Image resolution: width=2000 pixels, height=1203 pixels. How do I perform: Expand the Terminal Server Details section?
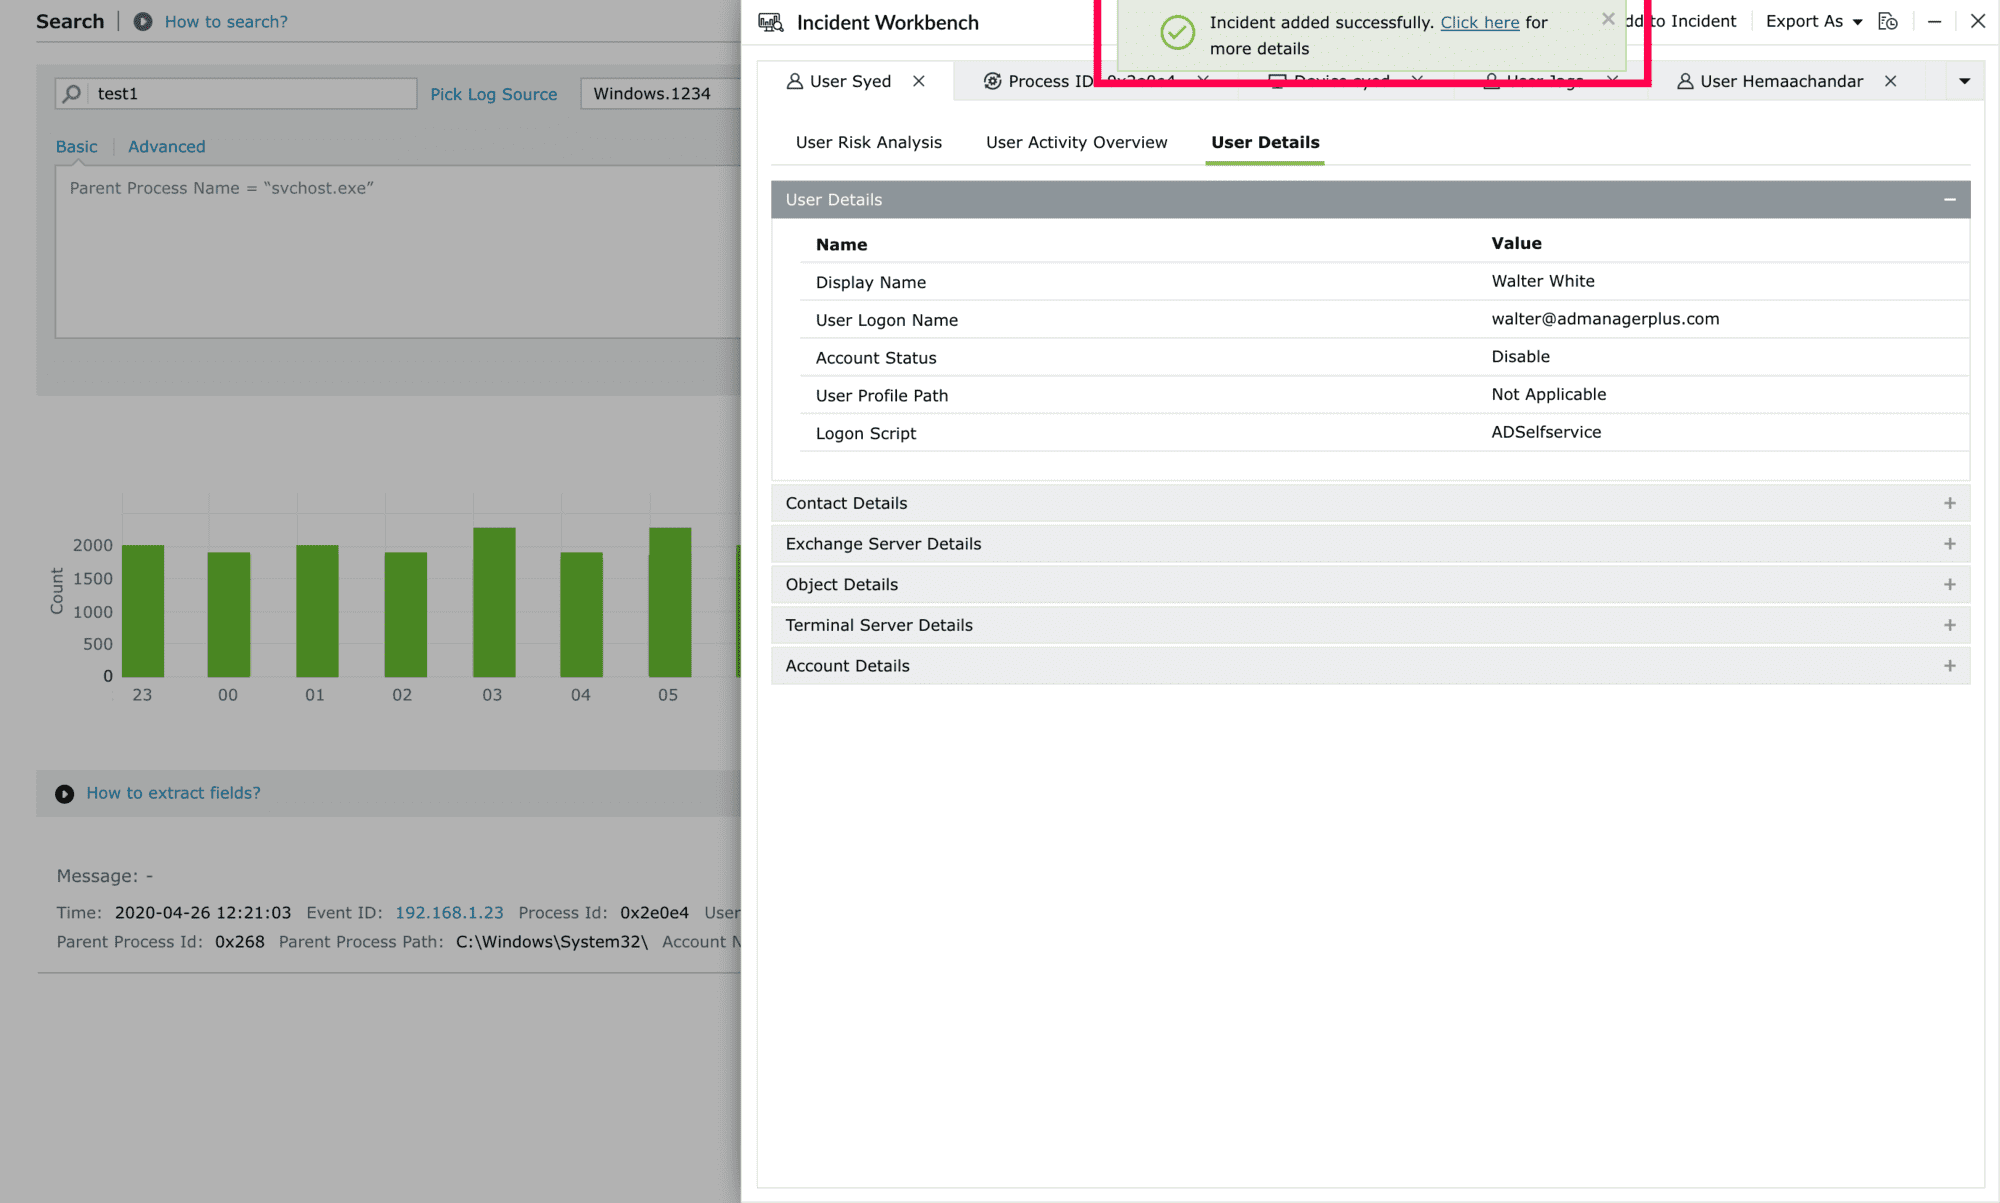1949,625
